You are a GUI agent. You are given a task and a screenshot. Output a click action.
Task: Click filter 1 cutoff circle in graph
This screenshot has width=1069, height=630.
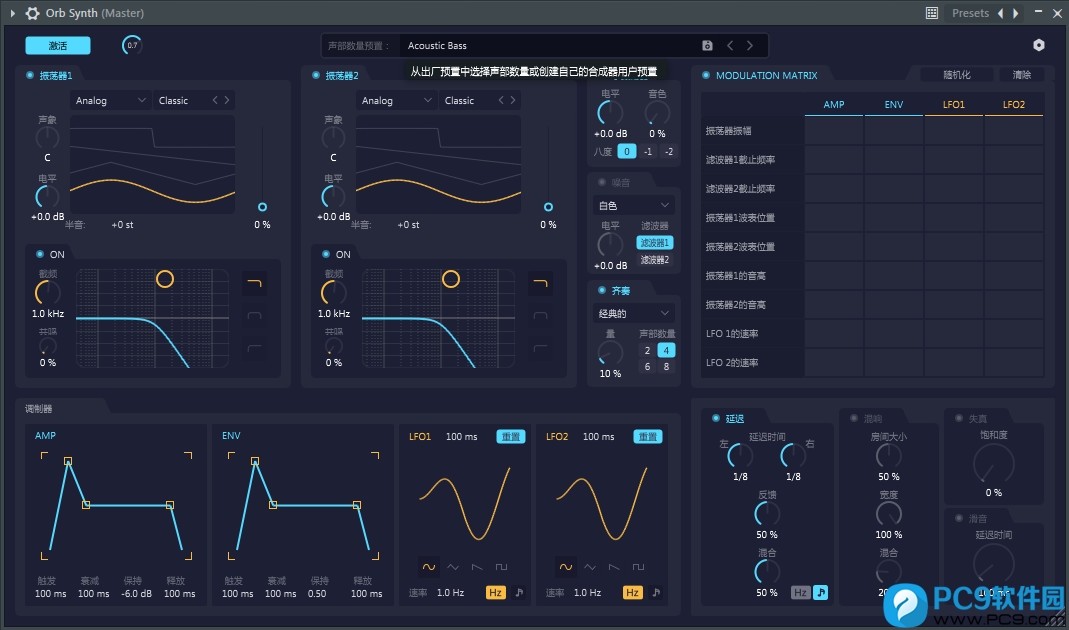pos(165,279)
